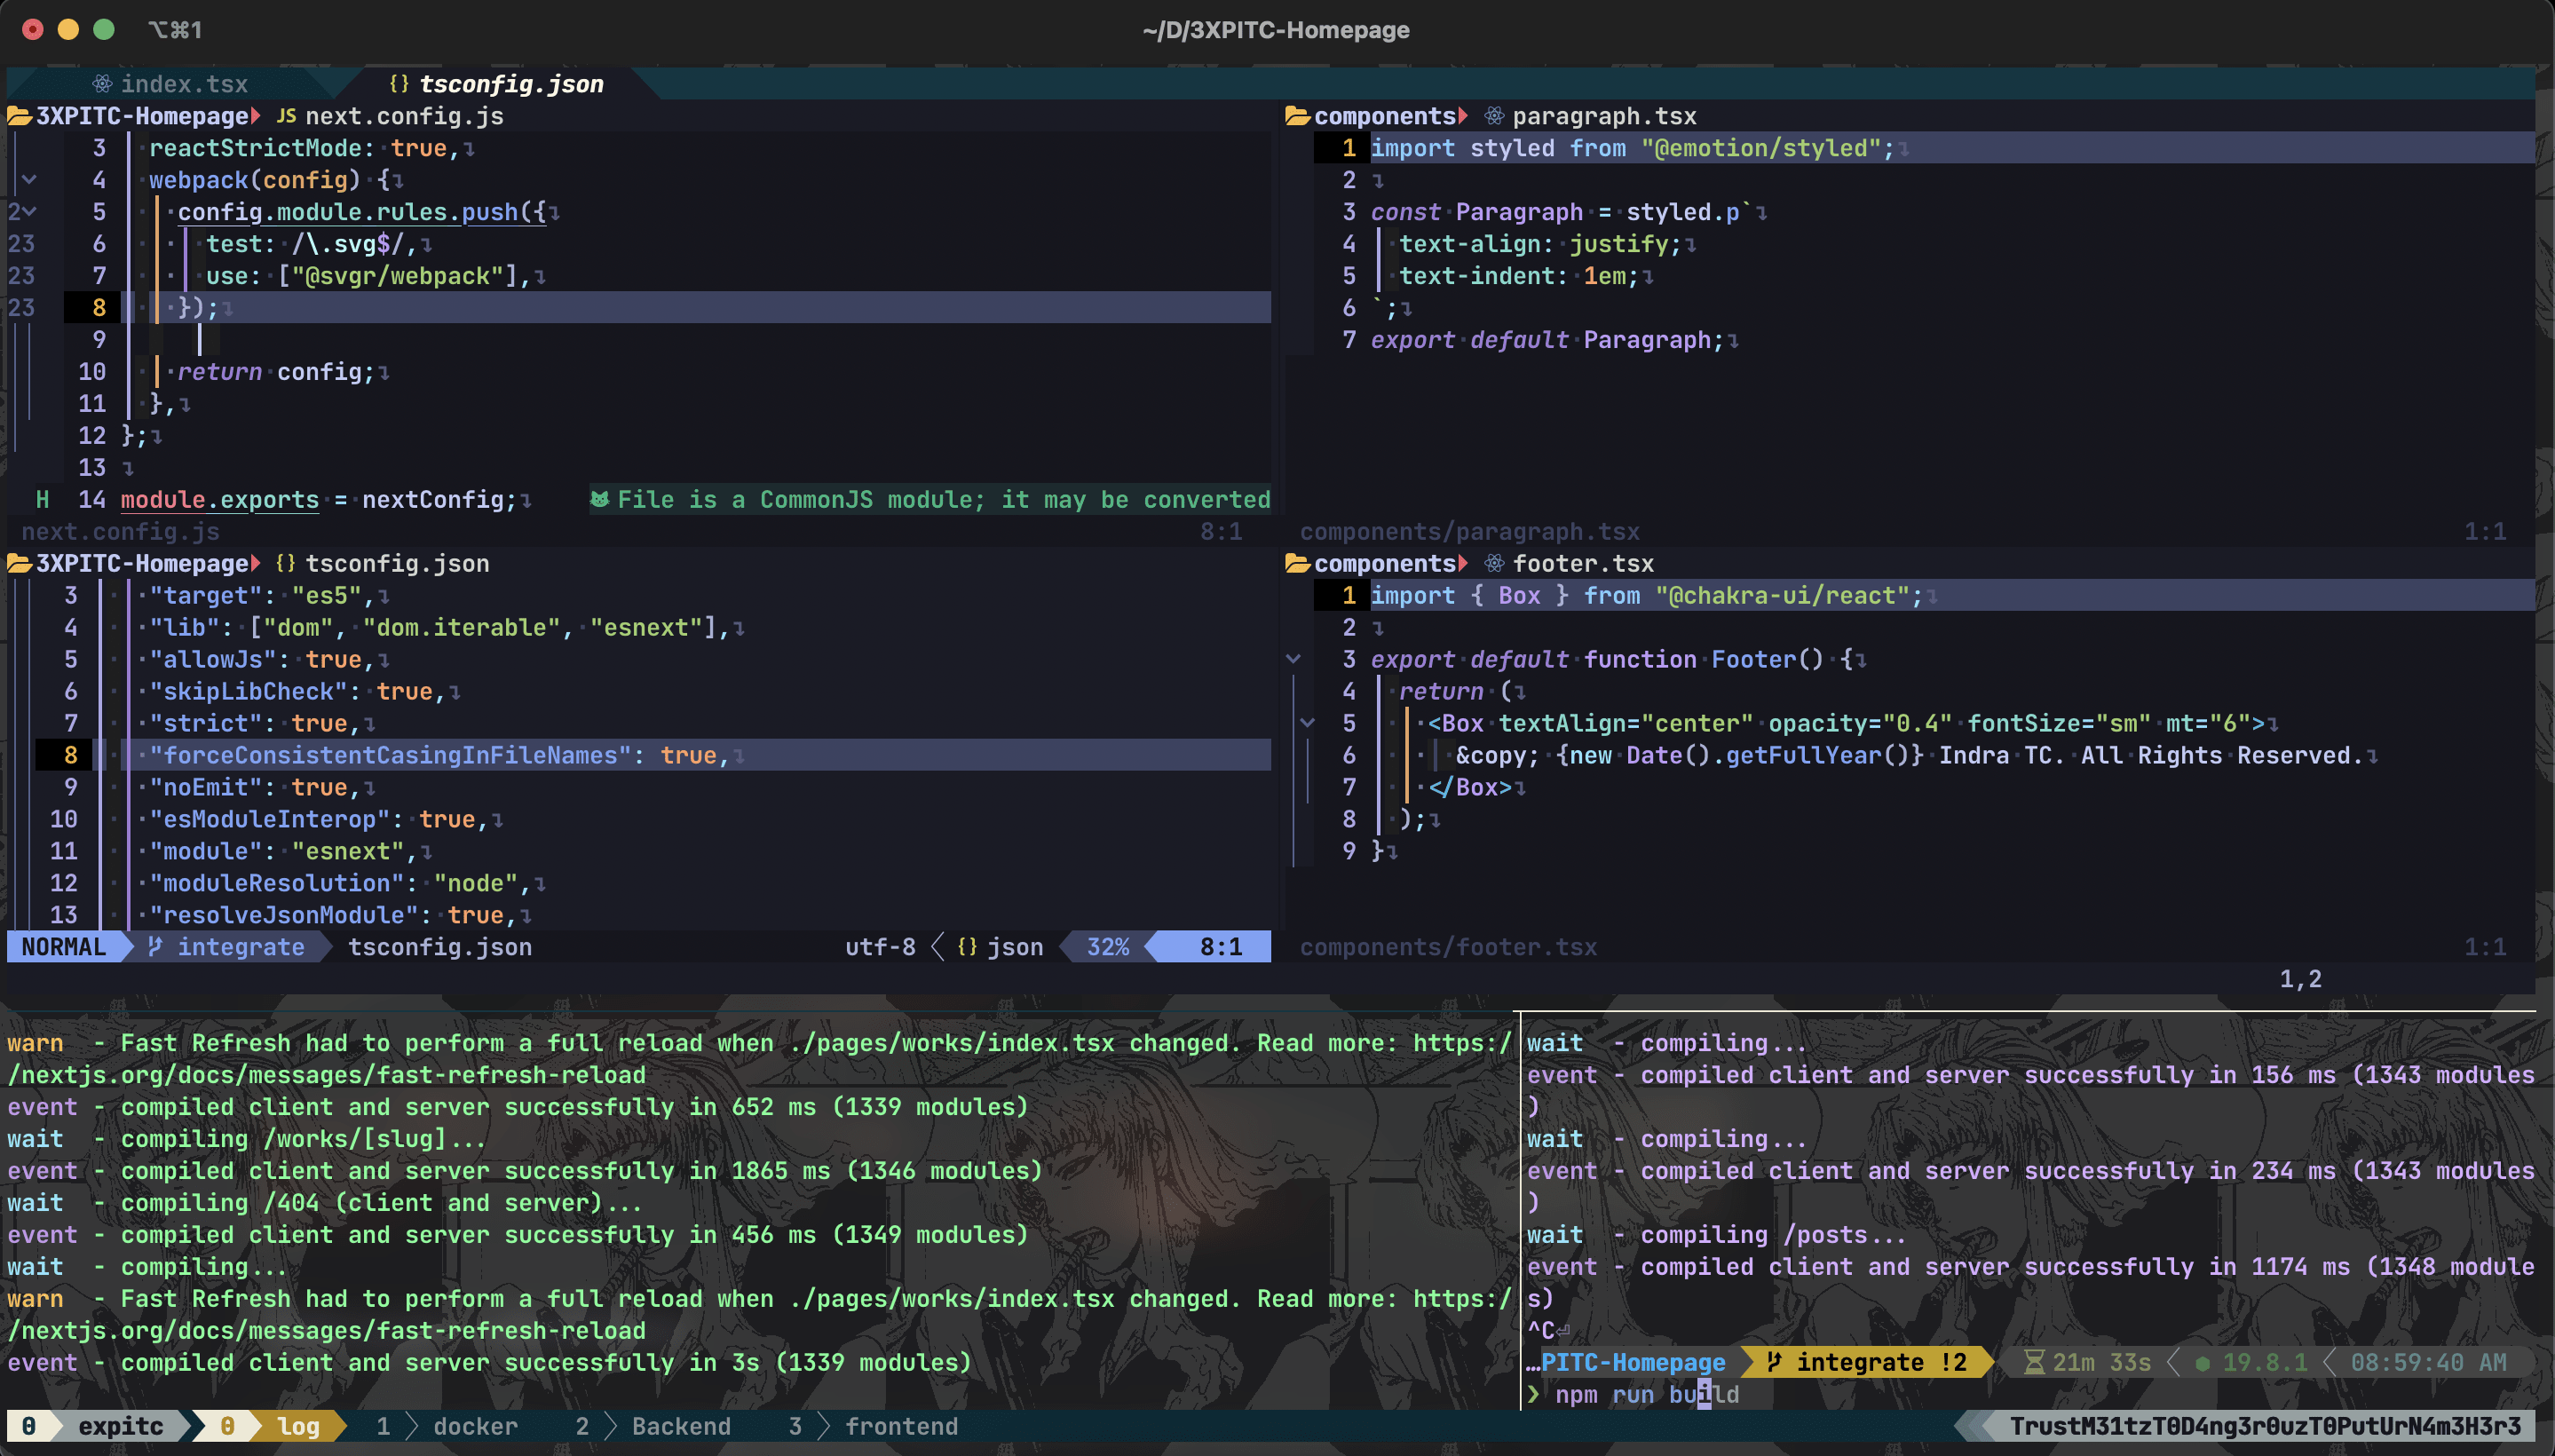
Task: Click the 08:59:40 AM clock in prompt
Action: (2428, 1362)
